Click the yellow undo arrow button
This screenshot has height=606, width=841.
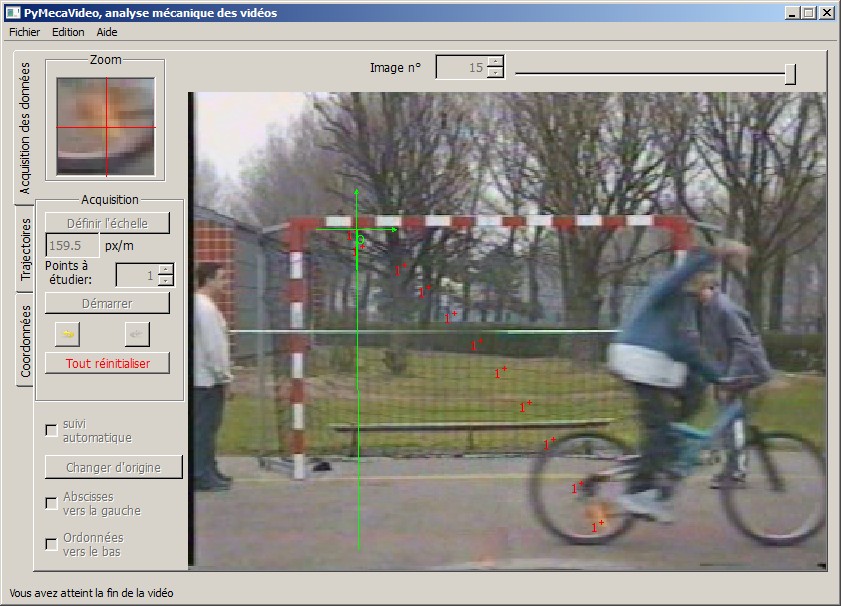pos(66,334)
